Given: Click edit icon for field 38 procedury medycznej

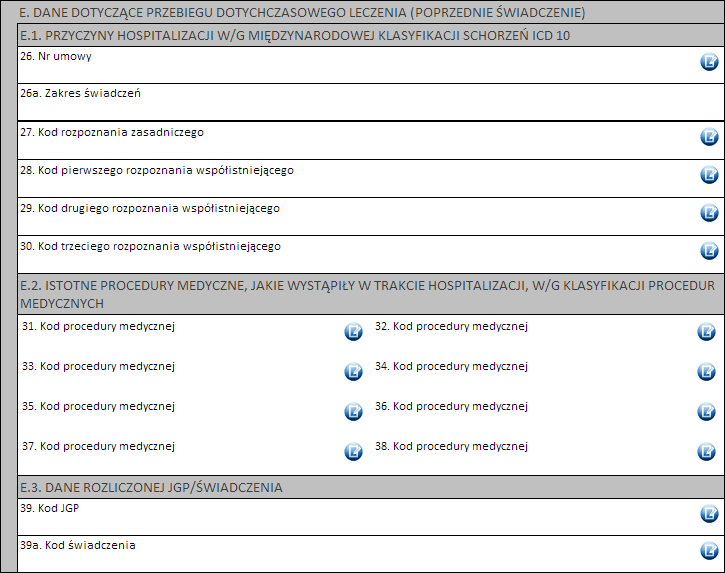Looking at the screenshot, I should point(706,452).
